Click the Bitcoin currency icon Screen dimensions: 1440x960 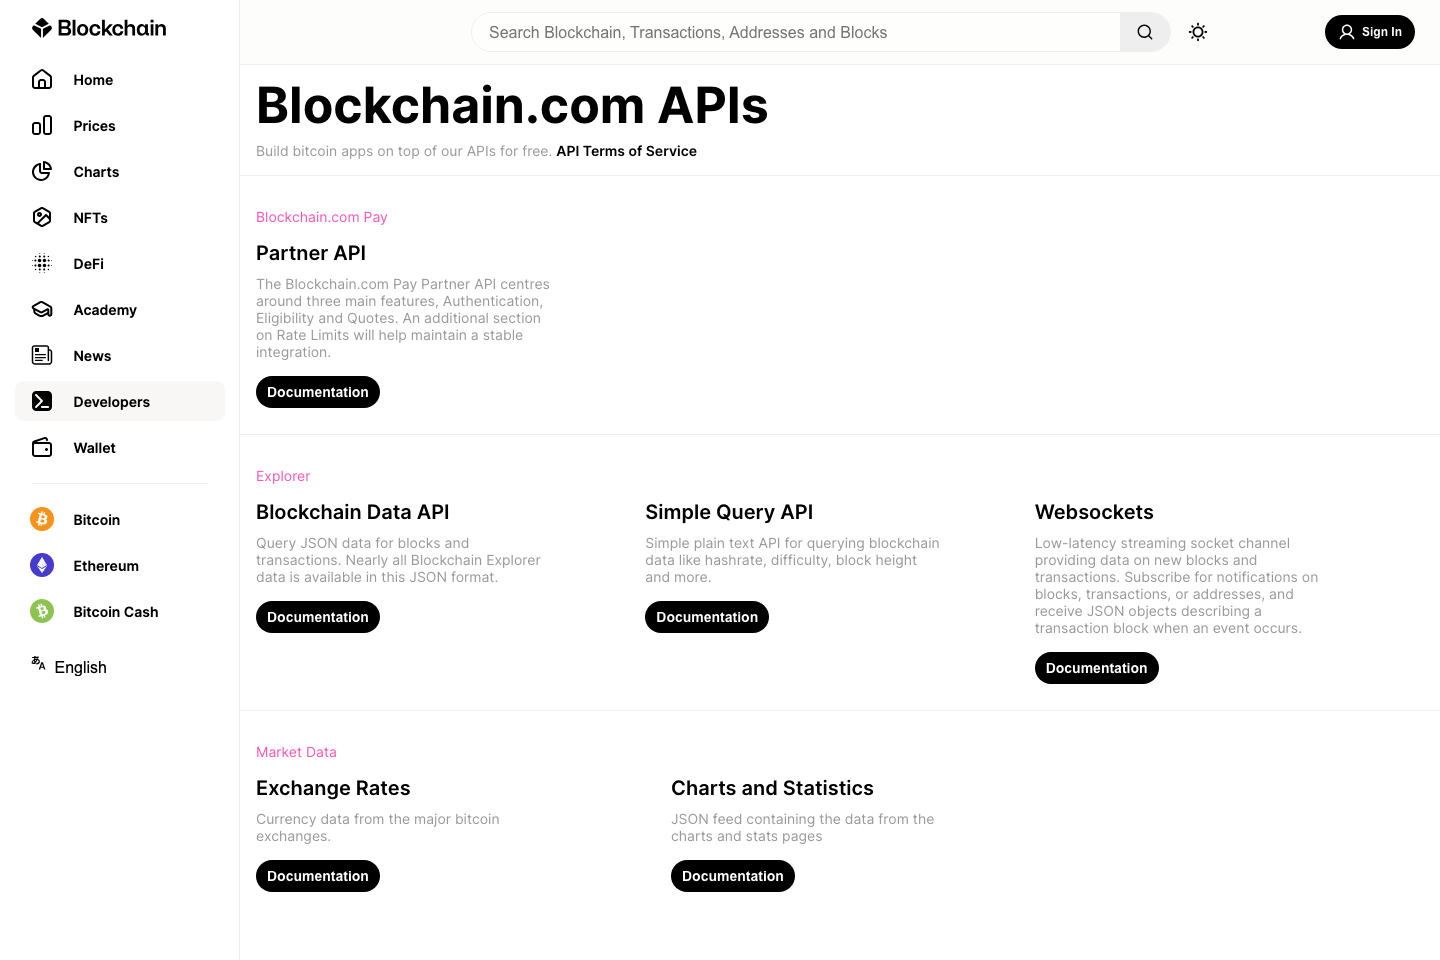pos(42,519)
